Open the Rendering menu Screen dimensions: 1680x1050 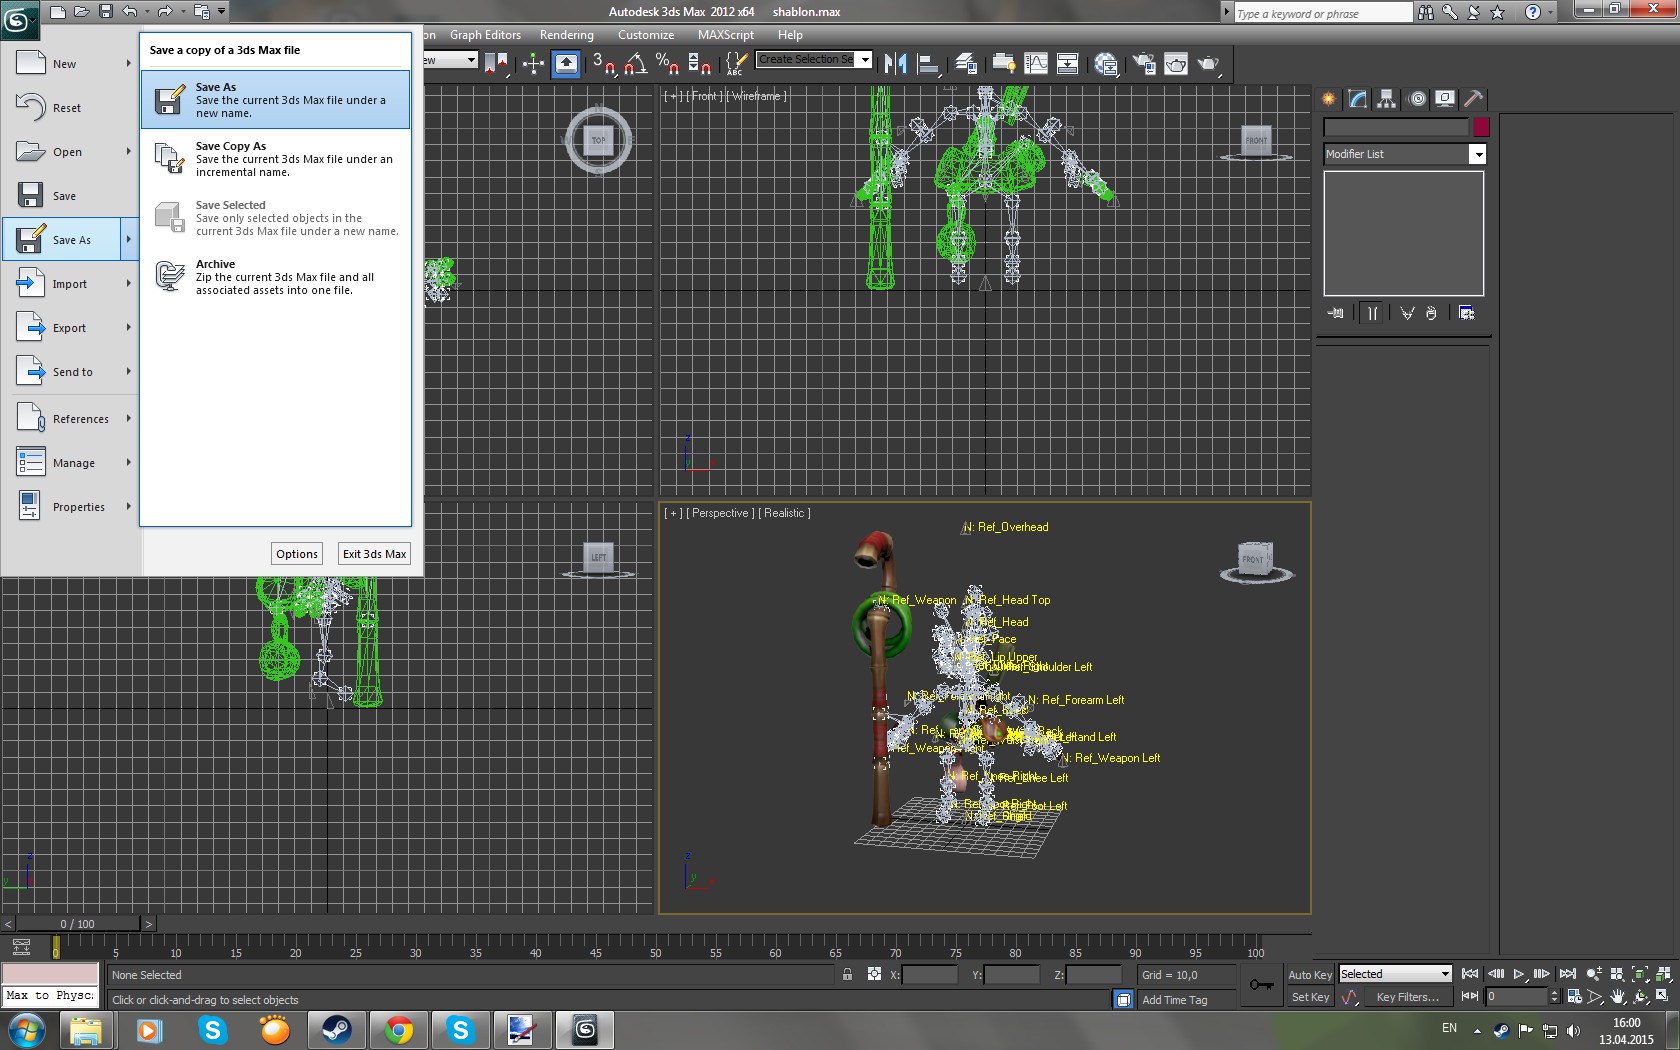pyautogui.click(x=566, y=35)
